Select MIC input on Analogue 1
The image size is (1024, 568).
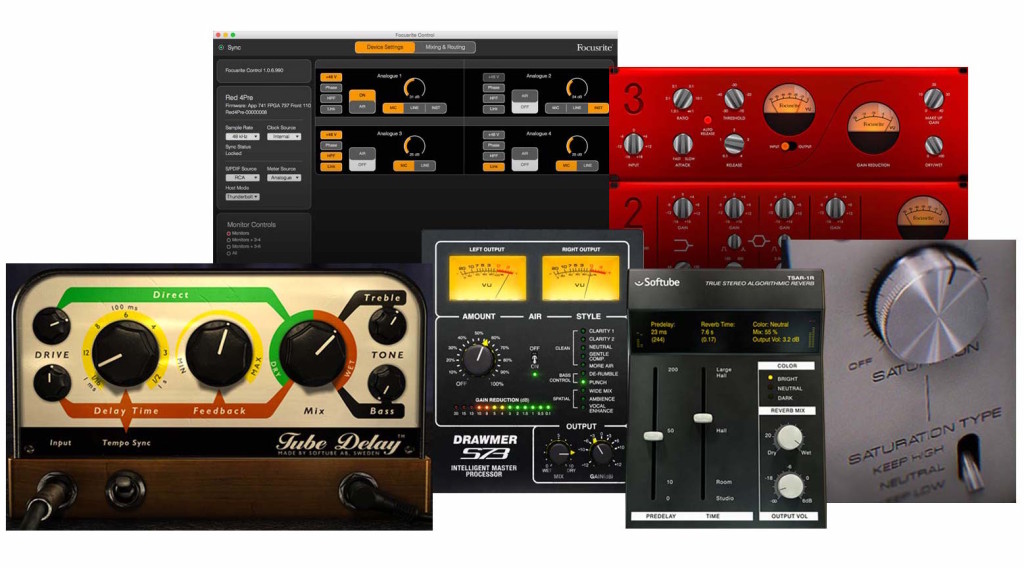click(393, 108)
